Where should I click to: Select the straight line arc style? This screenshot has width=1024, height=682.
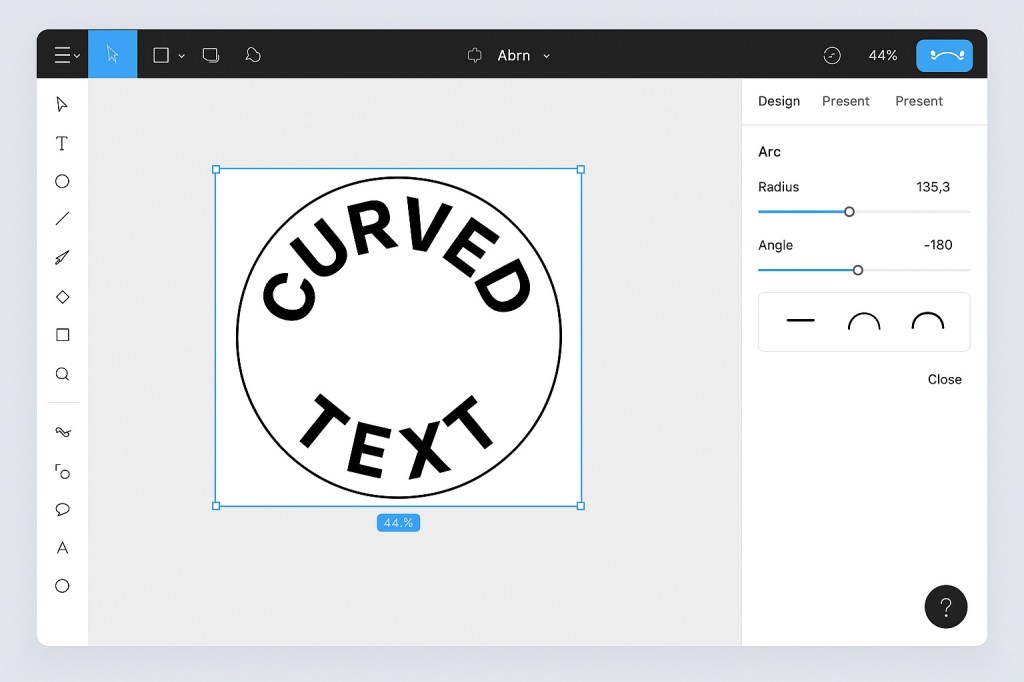(x=800, y=321)
